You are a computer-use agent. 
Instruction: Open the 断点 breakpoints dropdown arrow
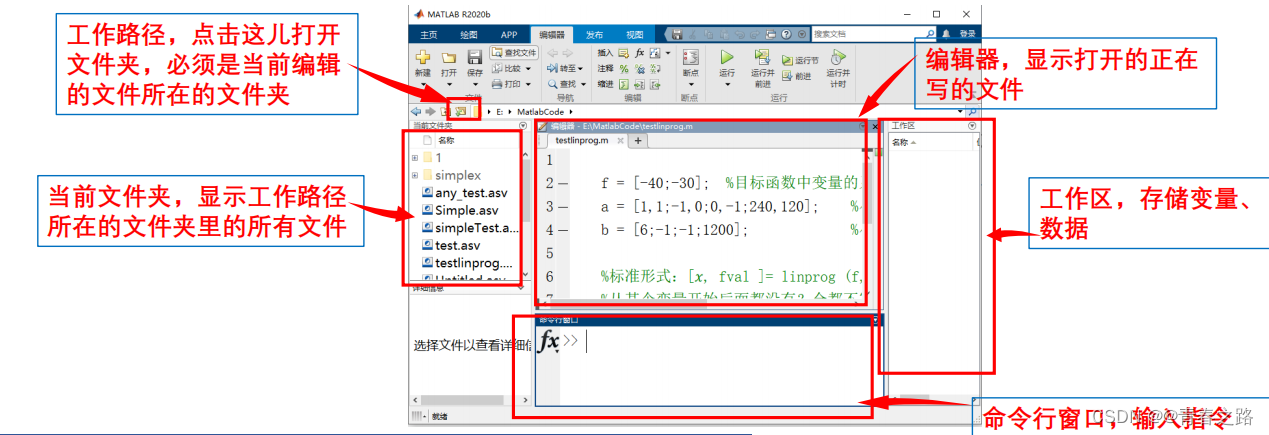click(690, 84)
